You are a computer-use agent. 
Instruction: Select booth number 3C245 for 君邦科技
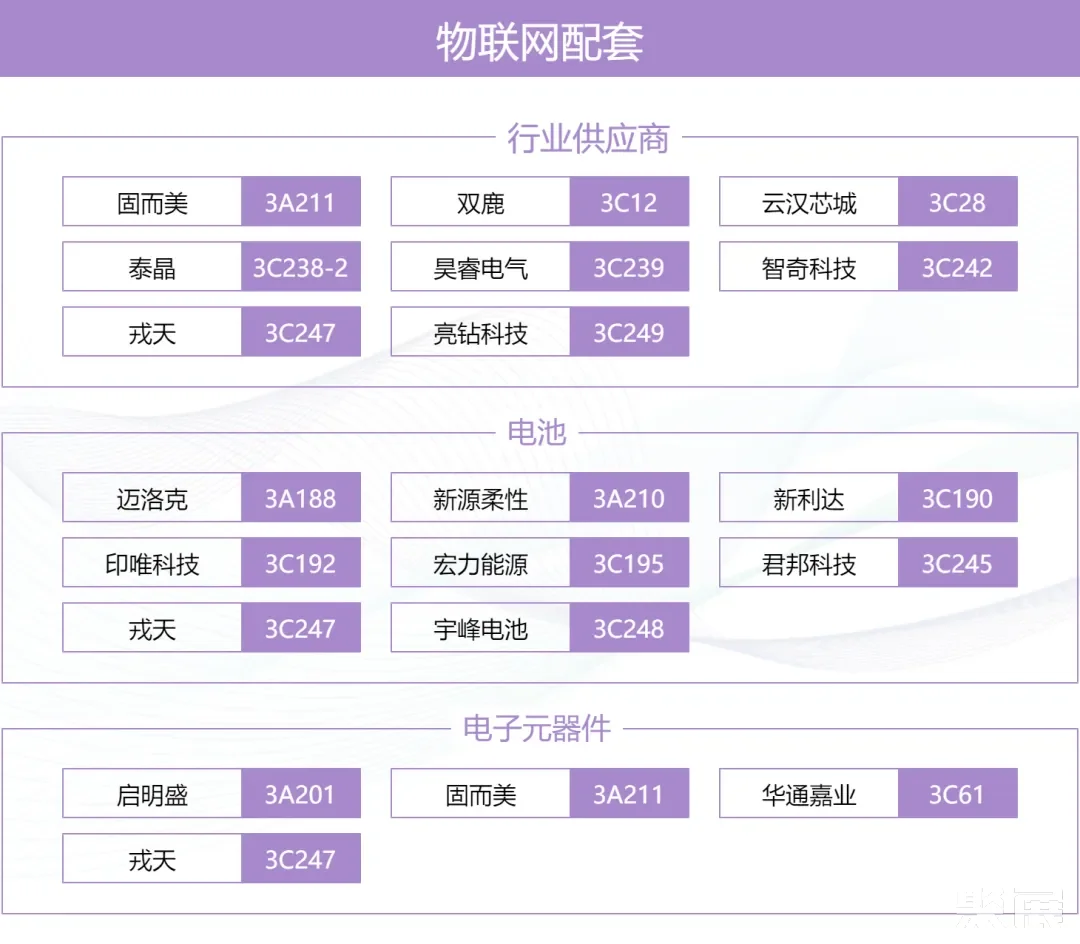(958, 562)
